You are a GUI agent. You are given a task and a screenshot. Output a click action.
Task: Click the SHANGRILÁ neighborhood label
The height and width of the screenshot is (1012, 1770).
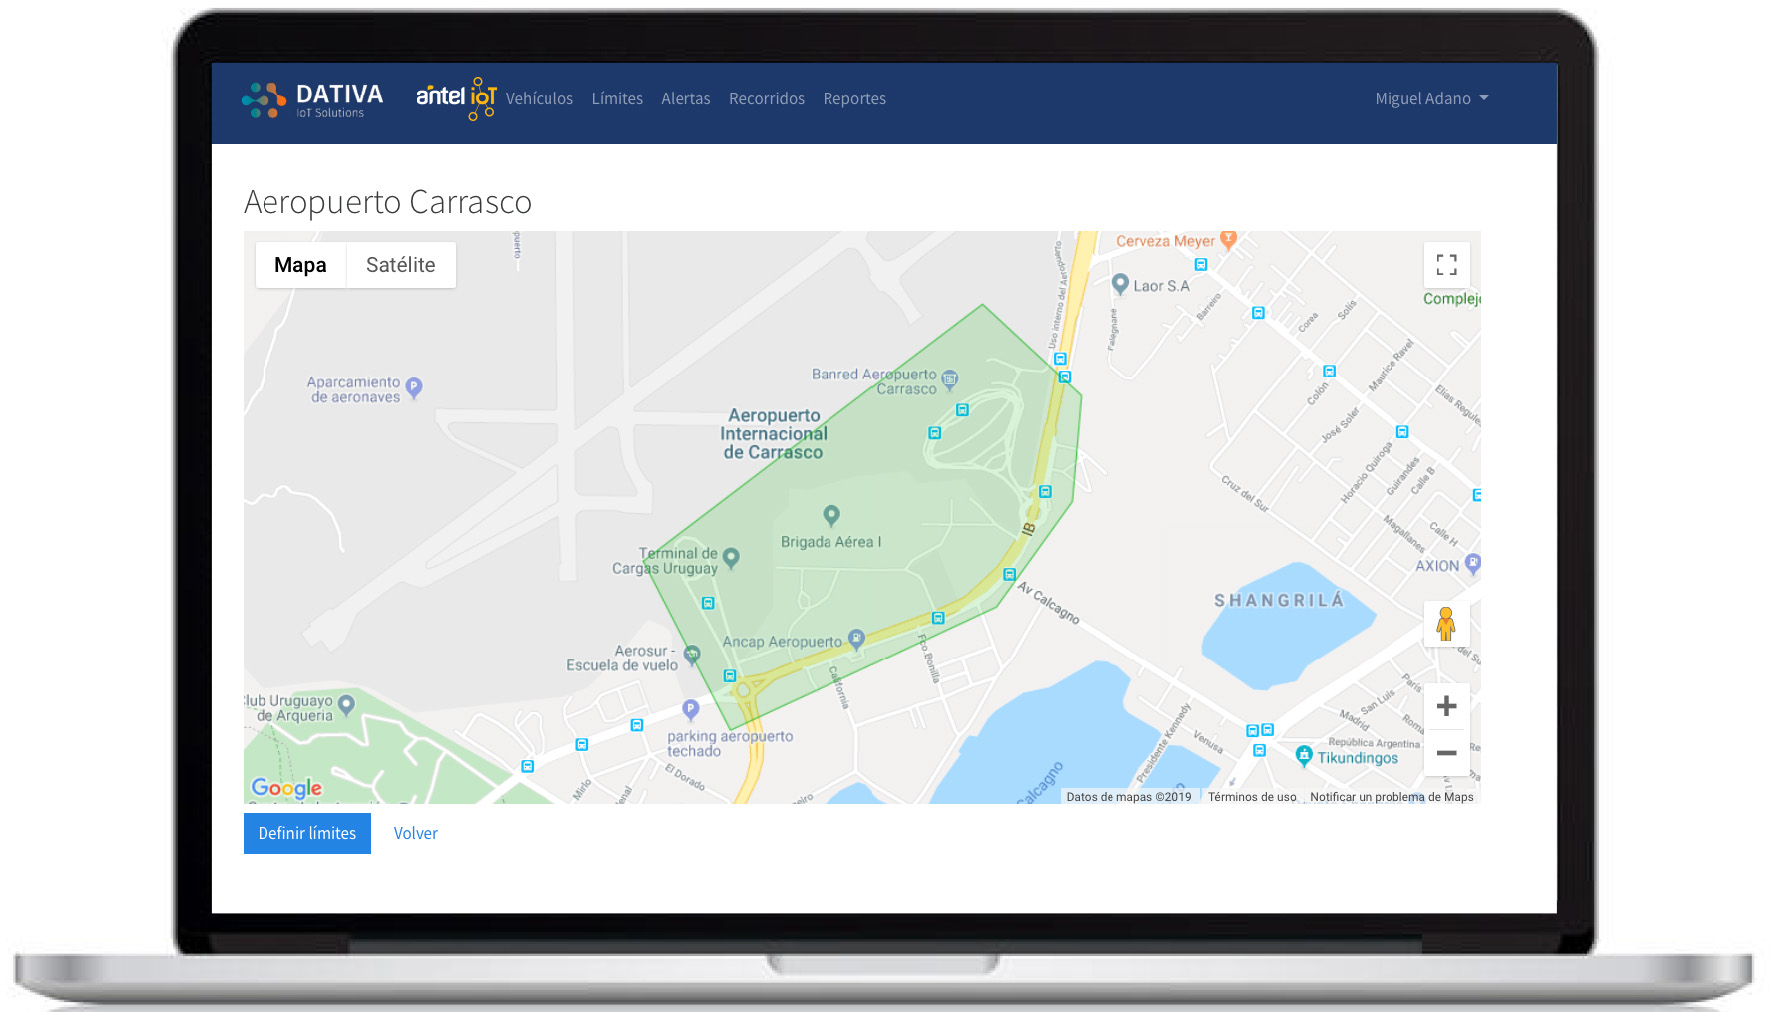coord(1279,601)
